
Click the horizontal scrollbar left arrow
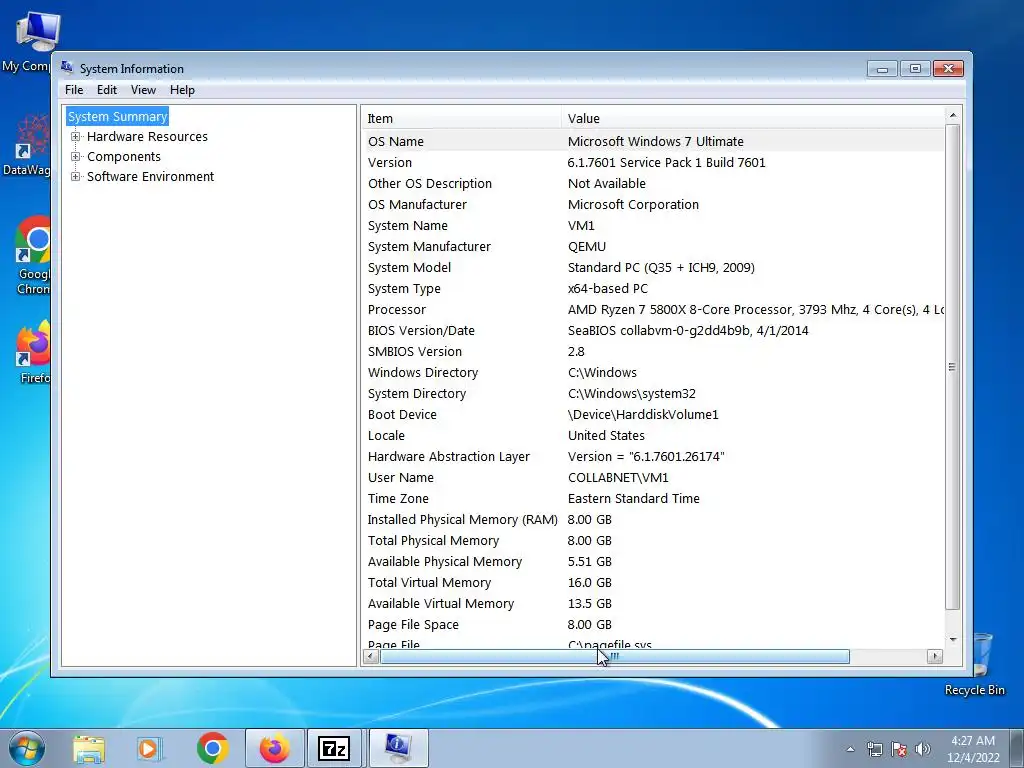click(x=371, y=656)
